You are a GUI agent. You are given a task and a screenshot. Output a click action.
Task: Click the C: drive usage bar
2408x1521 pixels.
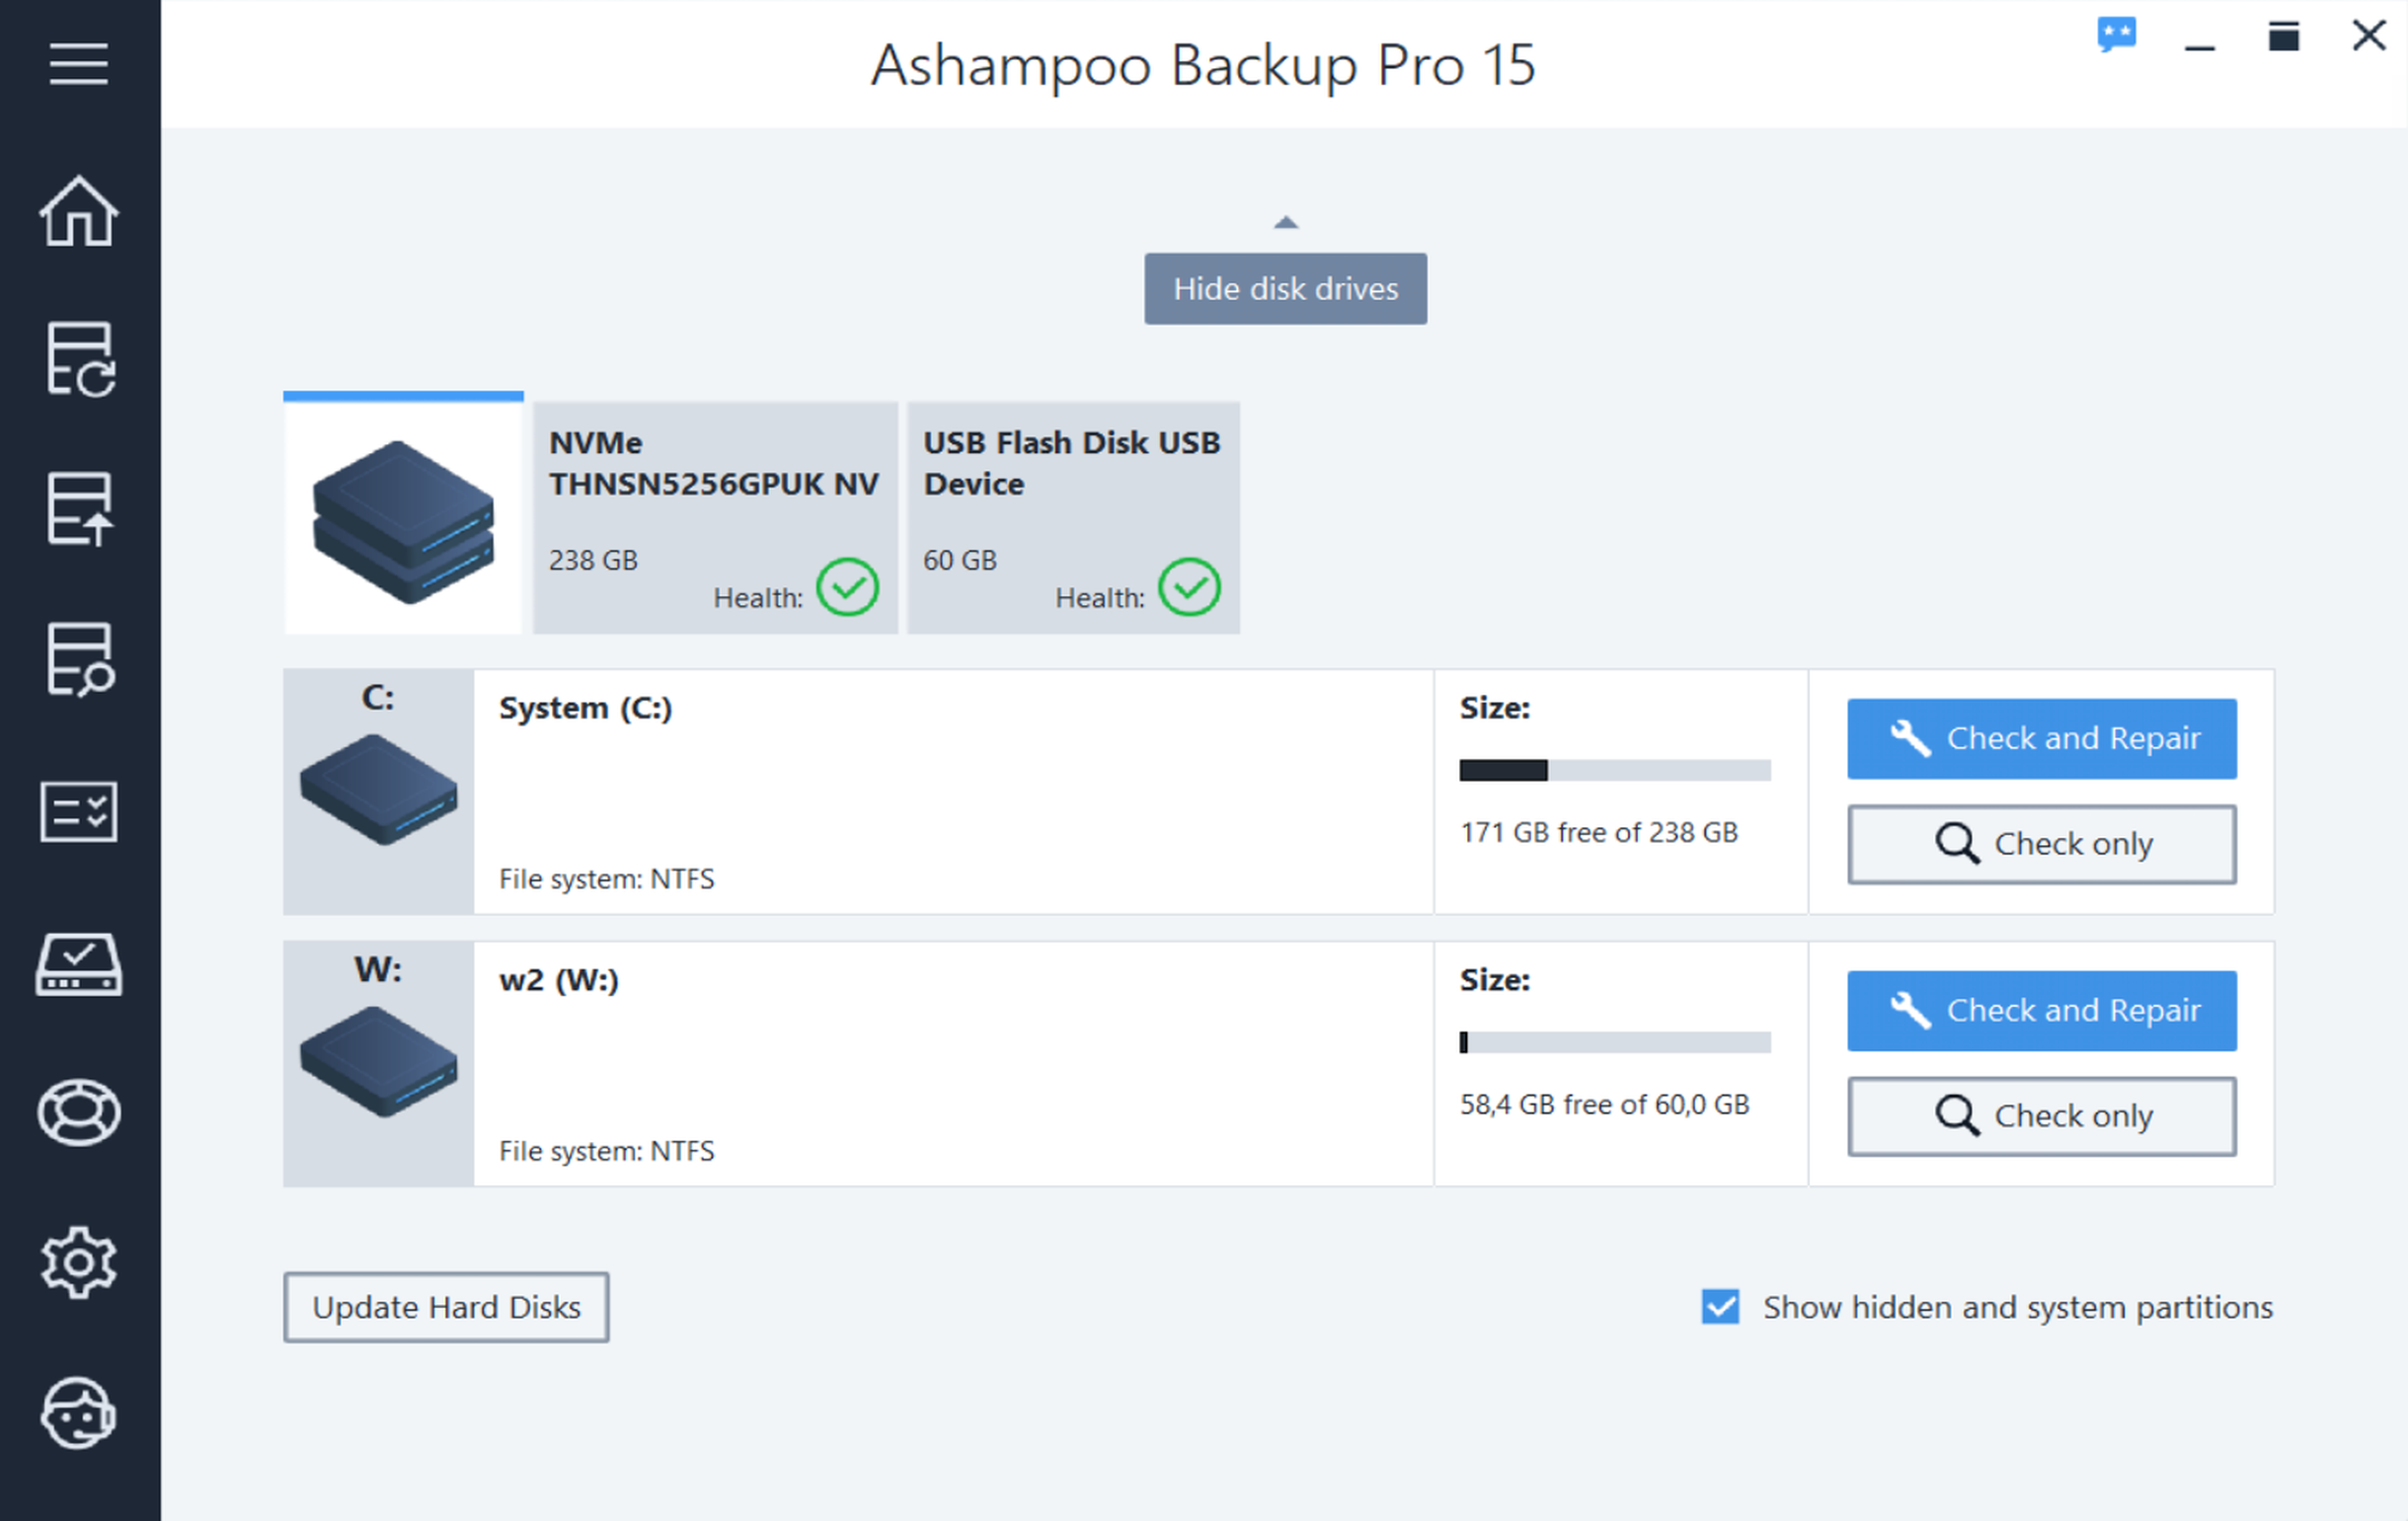point(1614,770)
